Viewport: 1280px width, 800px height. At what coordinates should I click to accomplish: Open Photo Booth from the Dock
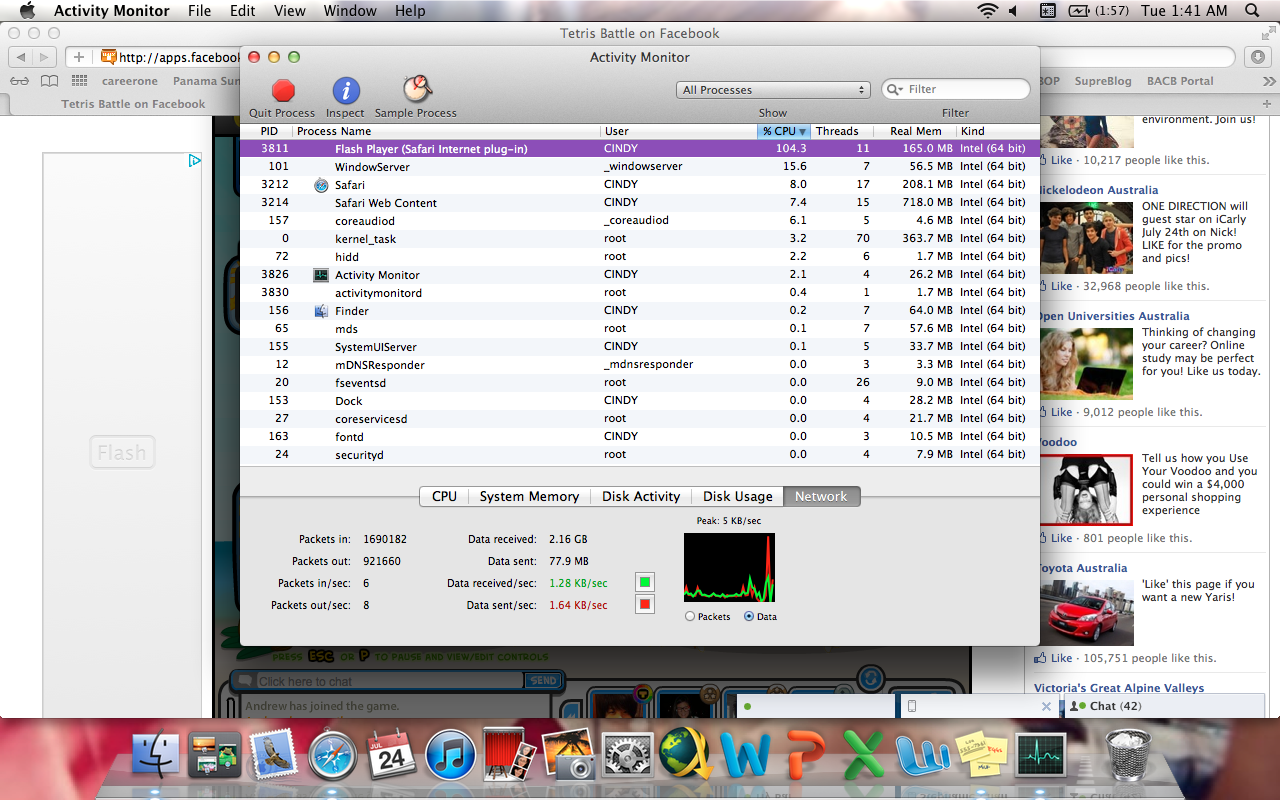tap(509, 755)
